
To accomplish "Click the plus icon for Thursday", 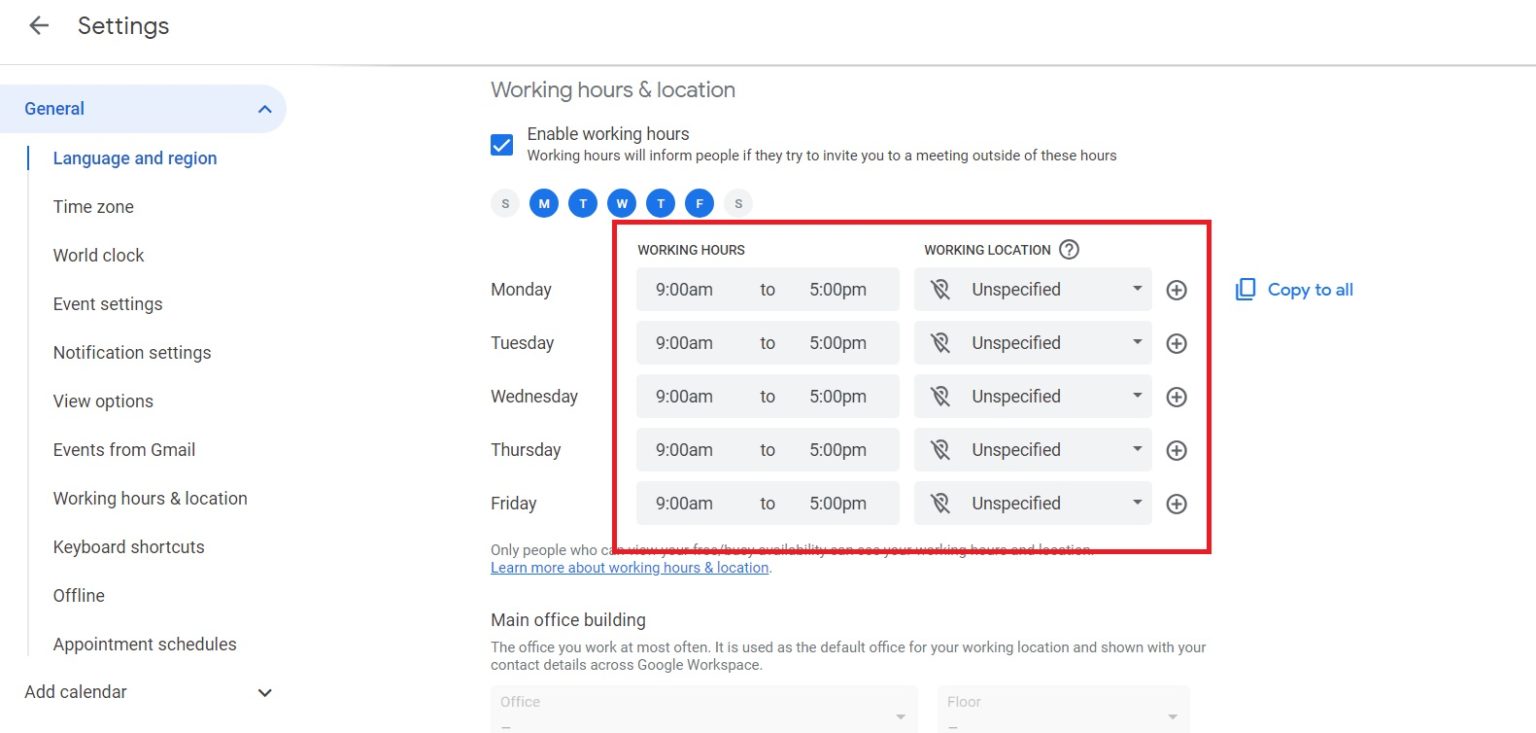I will tap(1176, 450).
